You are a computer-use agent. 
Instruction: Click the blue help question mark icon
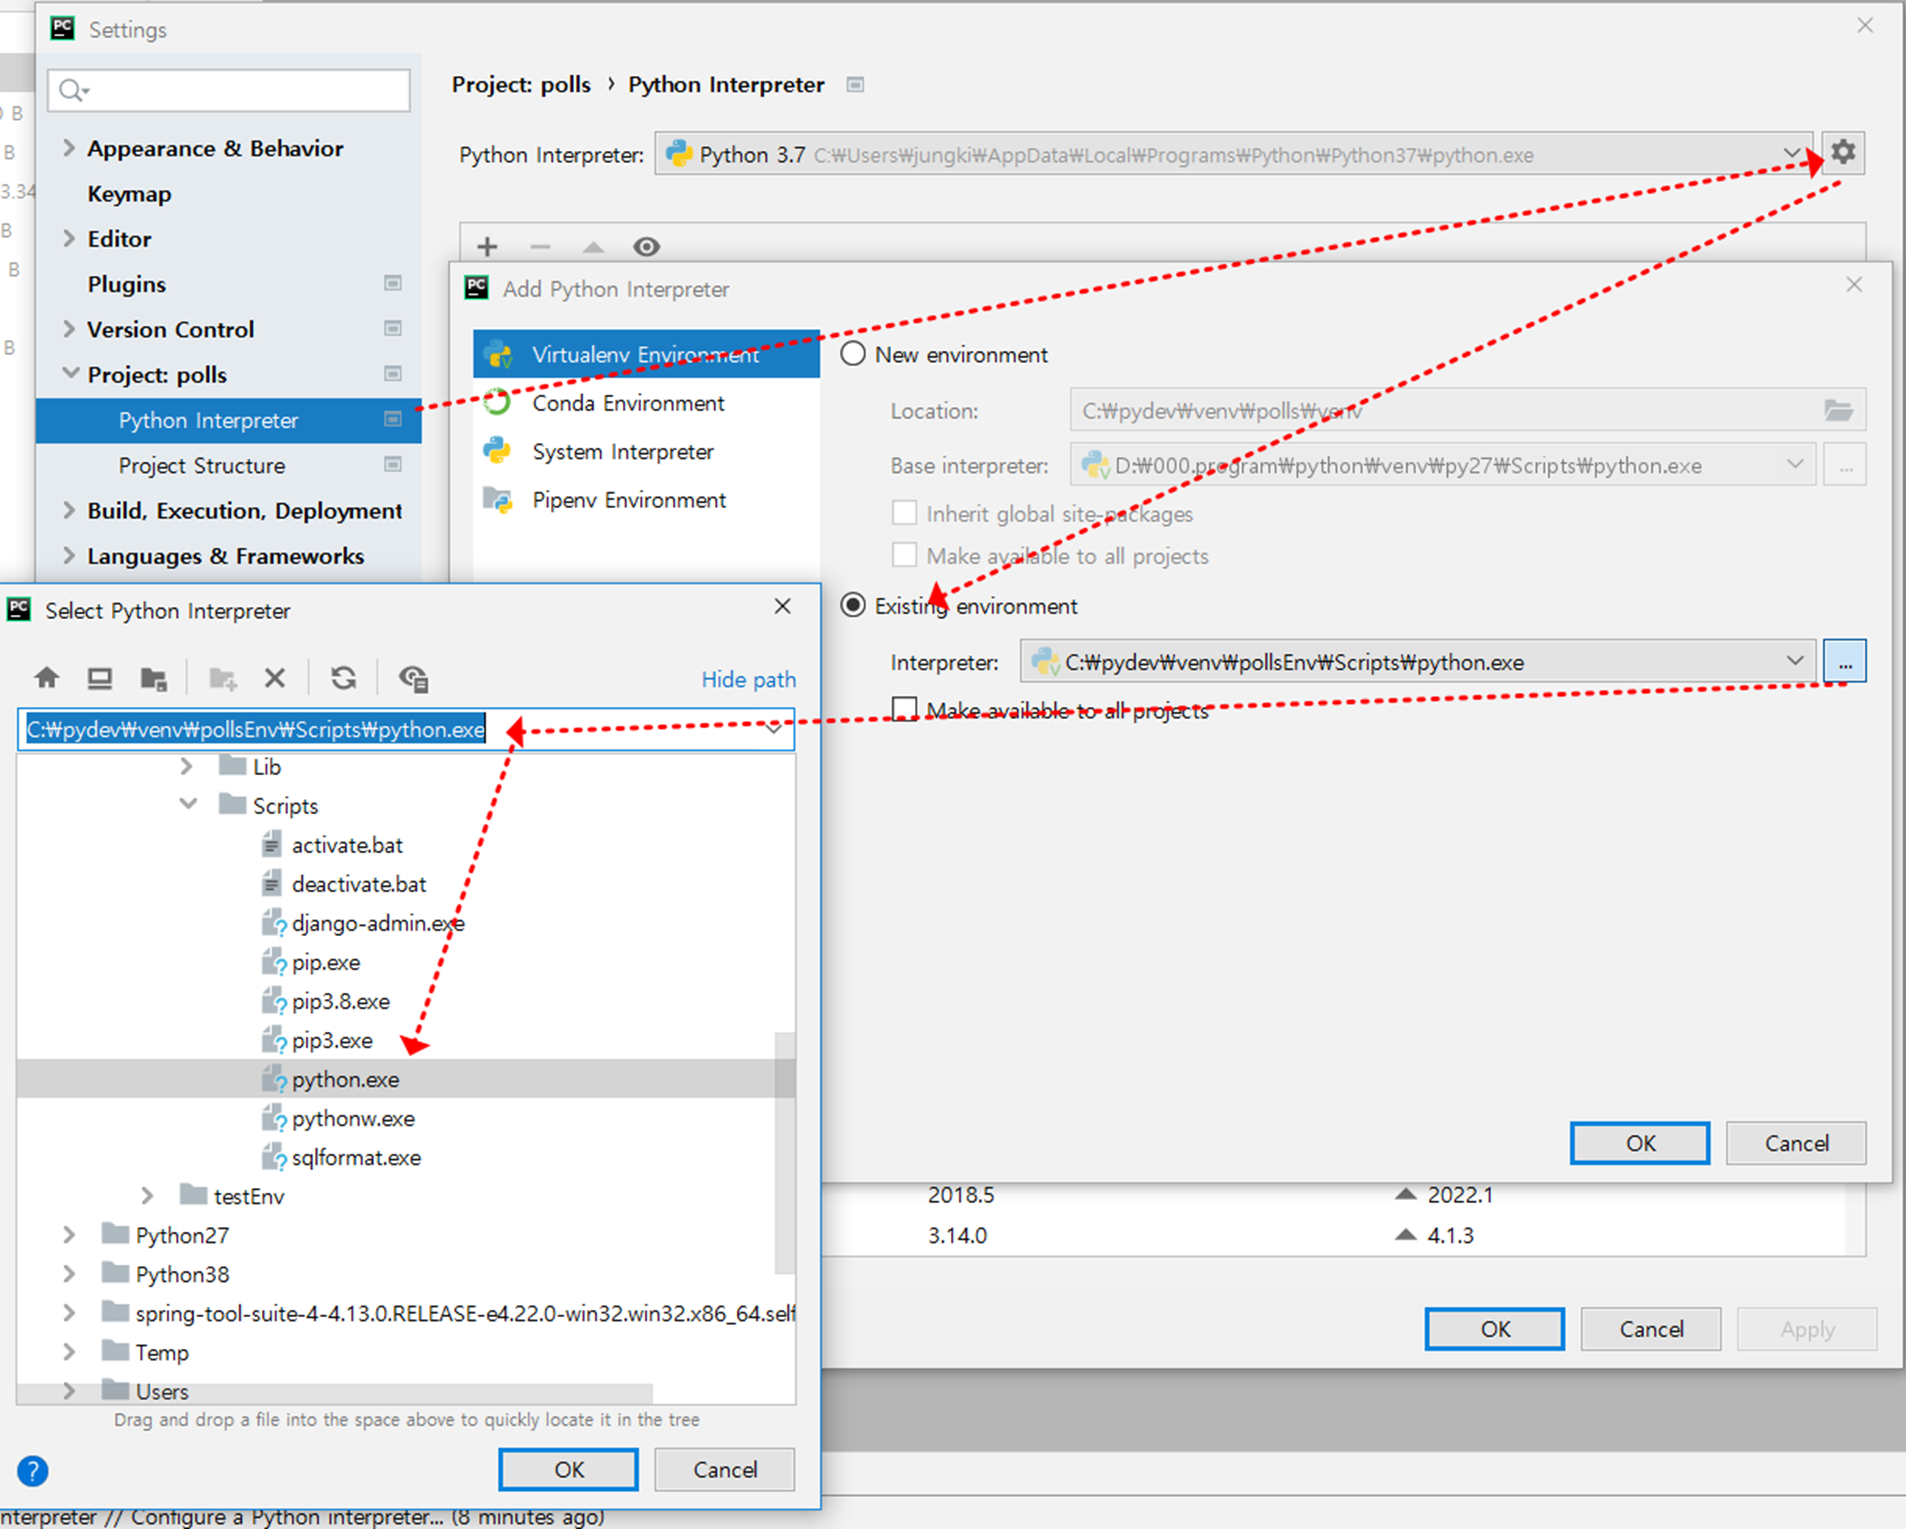tap(32, 1471)
